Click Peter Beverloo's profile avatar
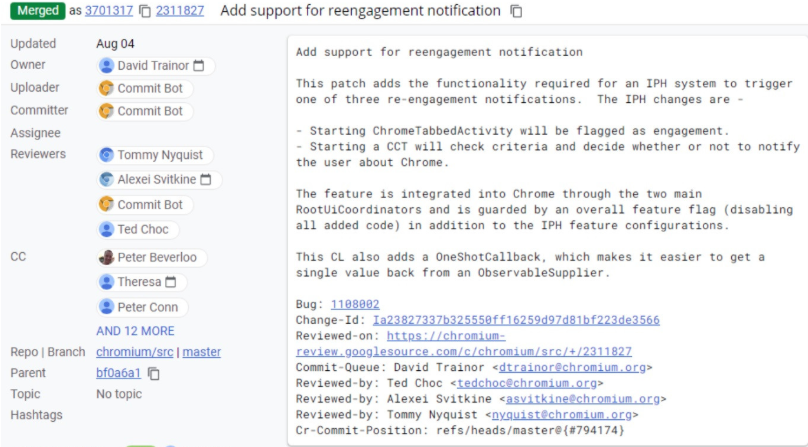Image resolution: width=808 pixels, height=447 pixels. pyautogui.click(x=106, y=257)
